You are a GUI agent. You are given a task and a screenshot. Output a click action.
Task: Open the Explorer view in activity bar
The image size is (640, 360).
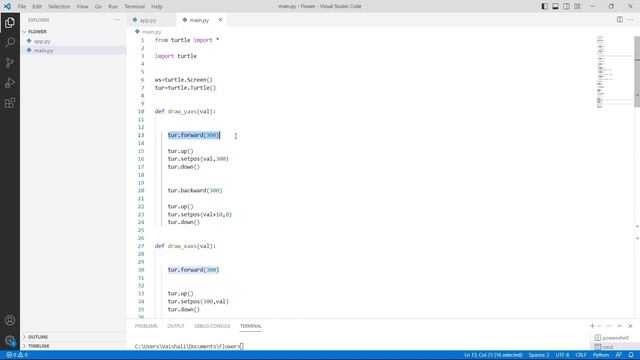tap(10, 22)
